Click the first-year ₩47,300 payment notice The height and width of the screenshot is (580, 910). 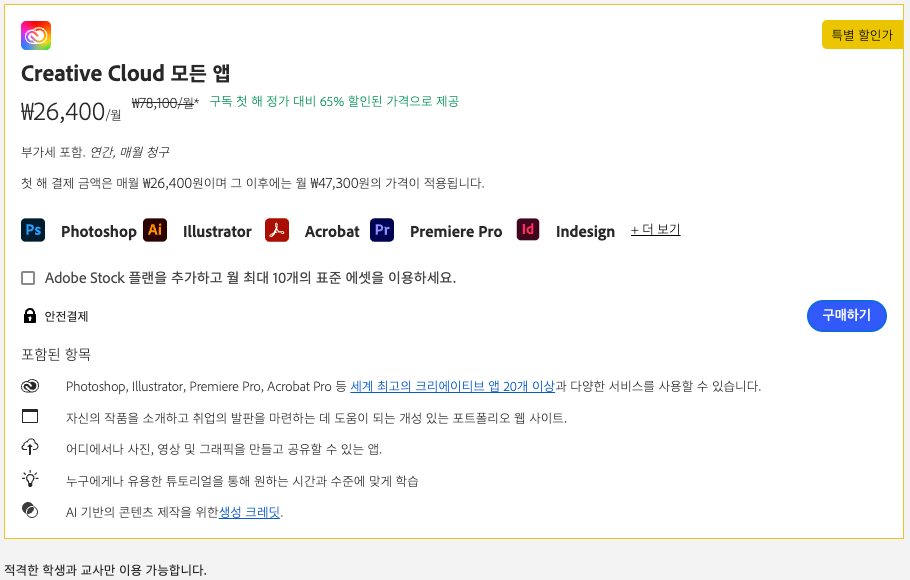[253, 183]
